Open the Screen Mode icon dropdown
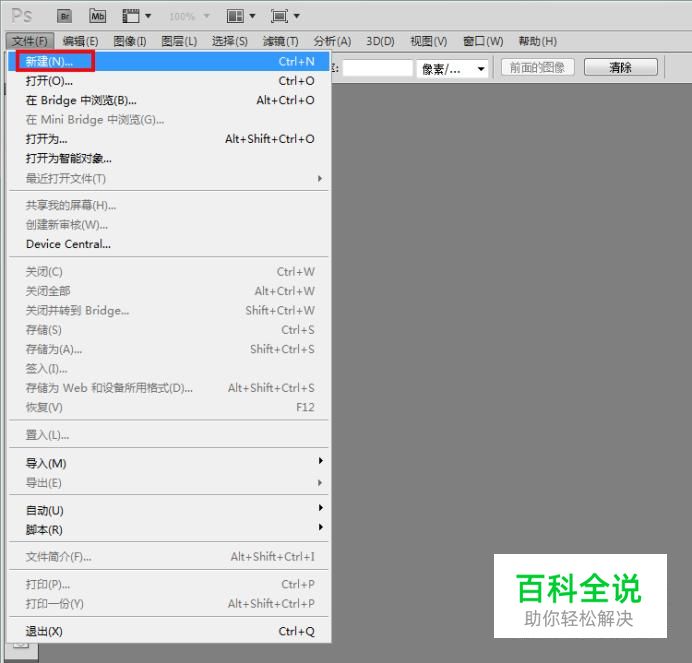692x663 pixels. (285, 16)
